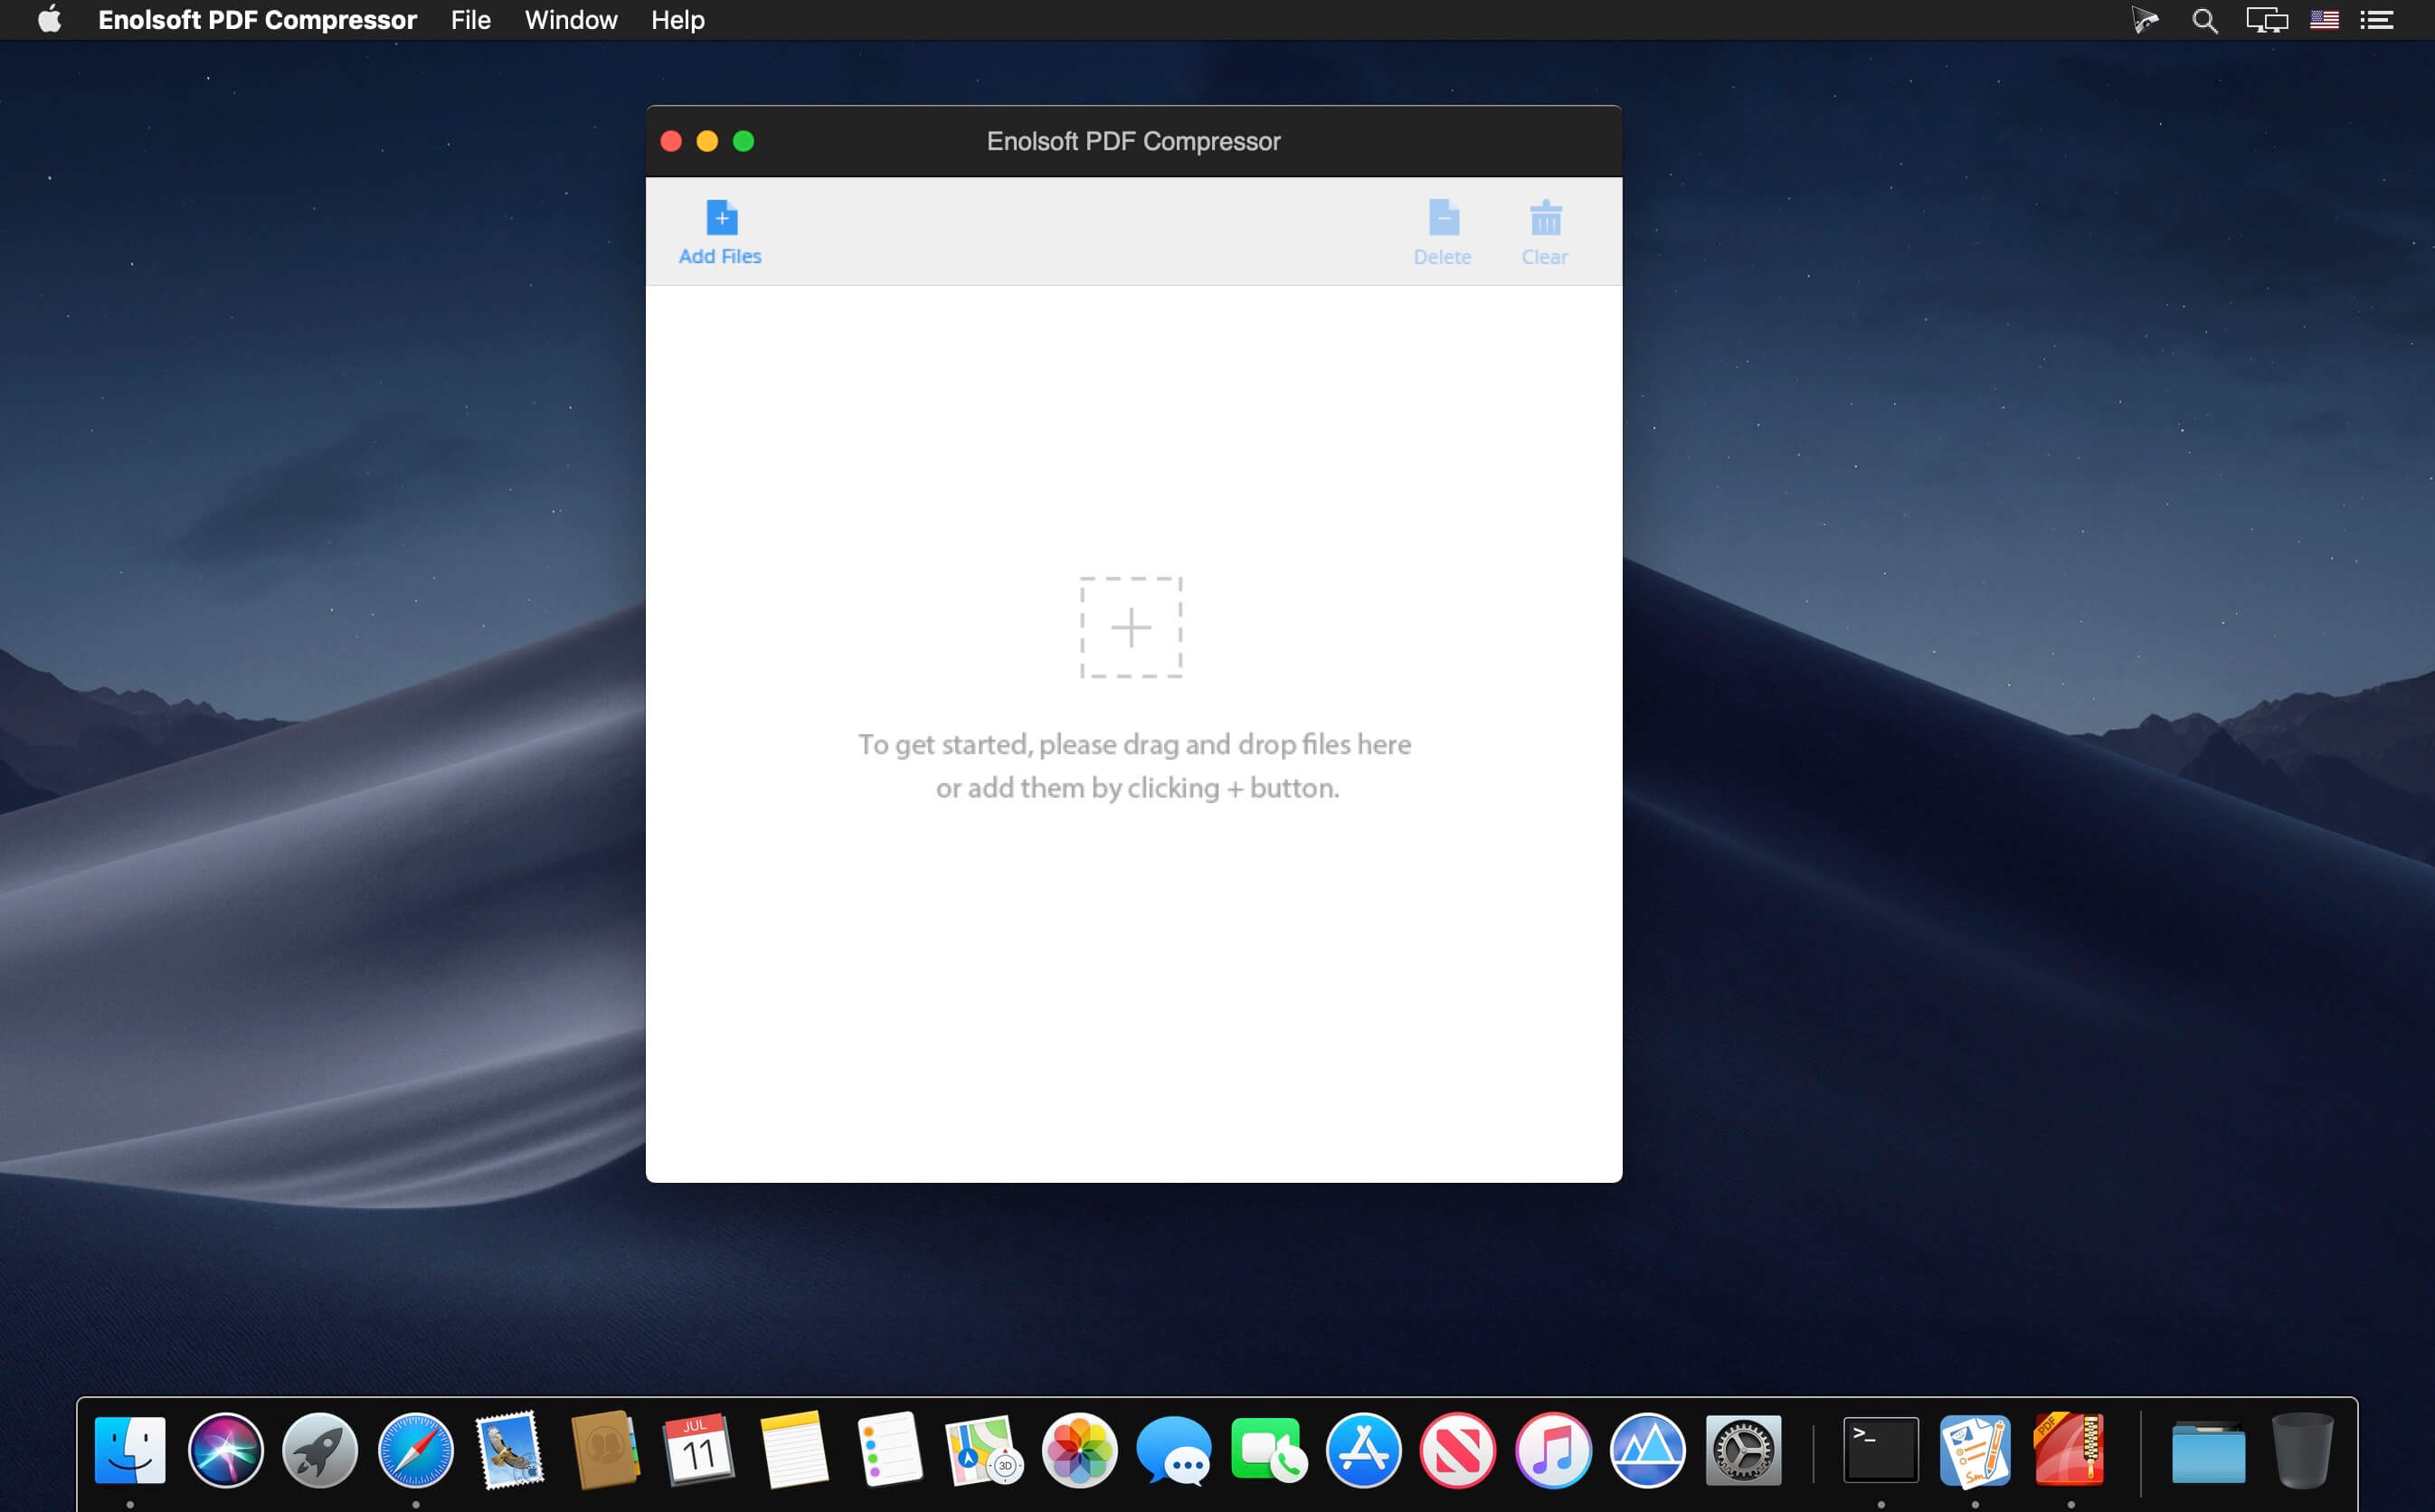2435x1512 pixels.
Task: Open the Help menu
Action: [677, 20]
